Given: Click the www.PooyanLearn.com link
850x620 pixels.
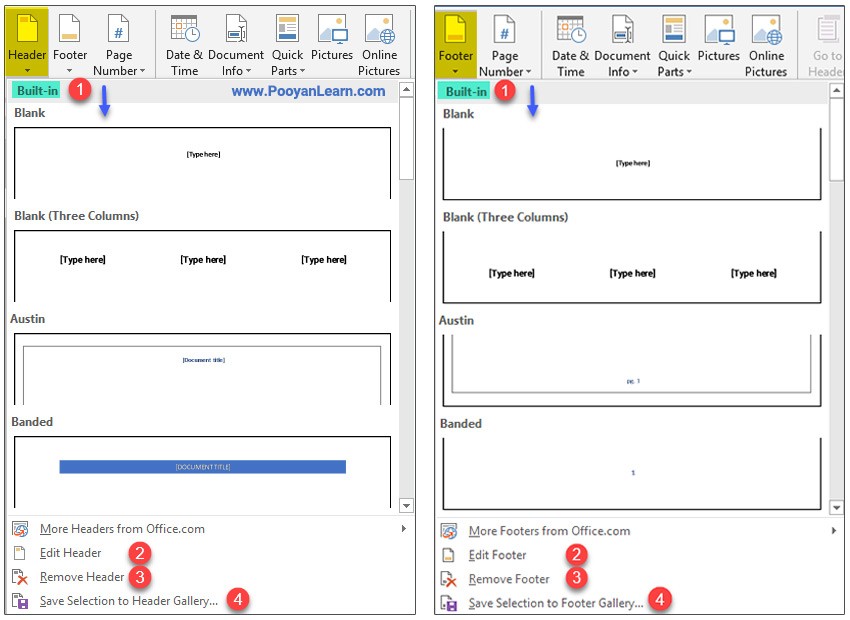Looking at the screenshot, I should 308,91.
